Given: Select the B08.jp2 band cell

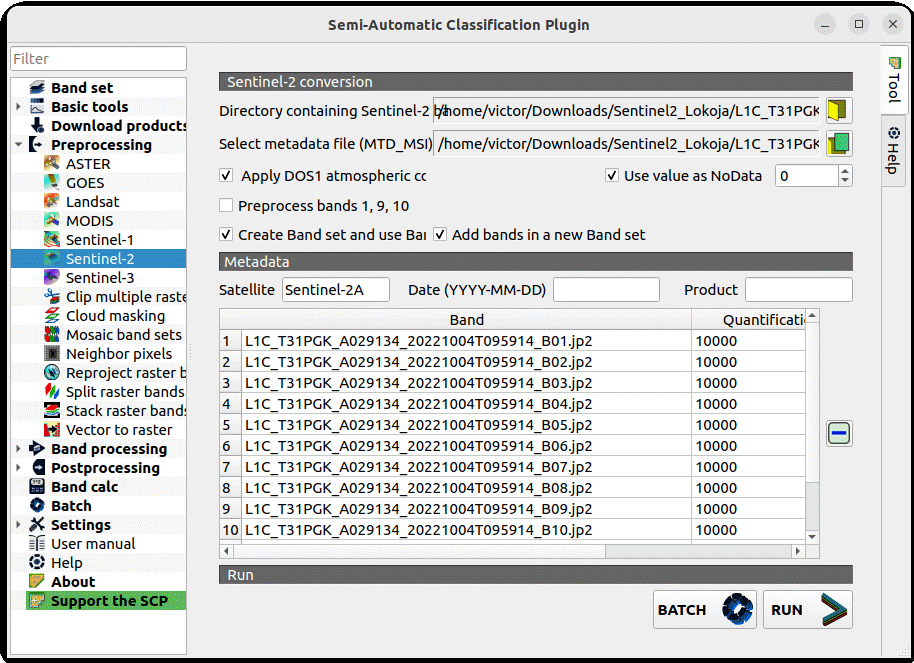Looking at the screenshot, I should pos(466,487).
